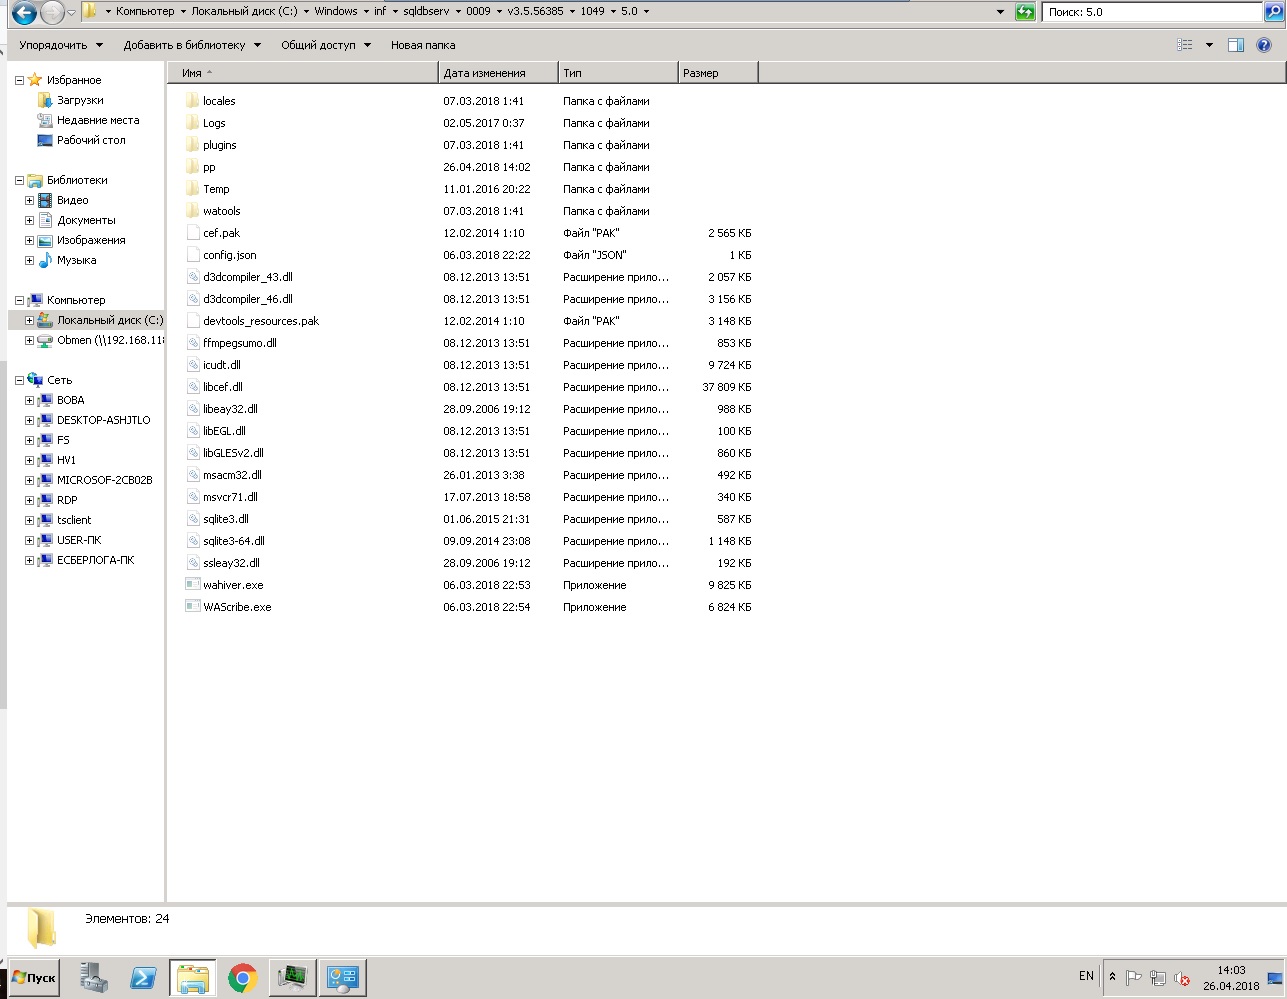Click the Action Center flag in the tray

(x=1134, y=978)
